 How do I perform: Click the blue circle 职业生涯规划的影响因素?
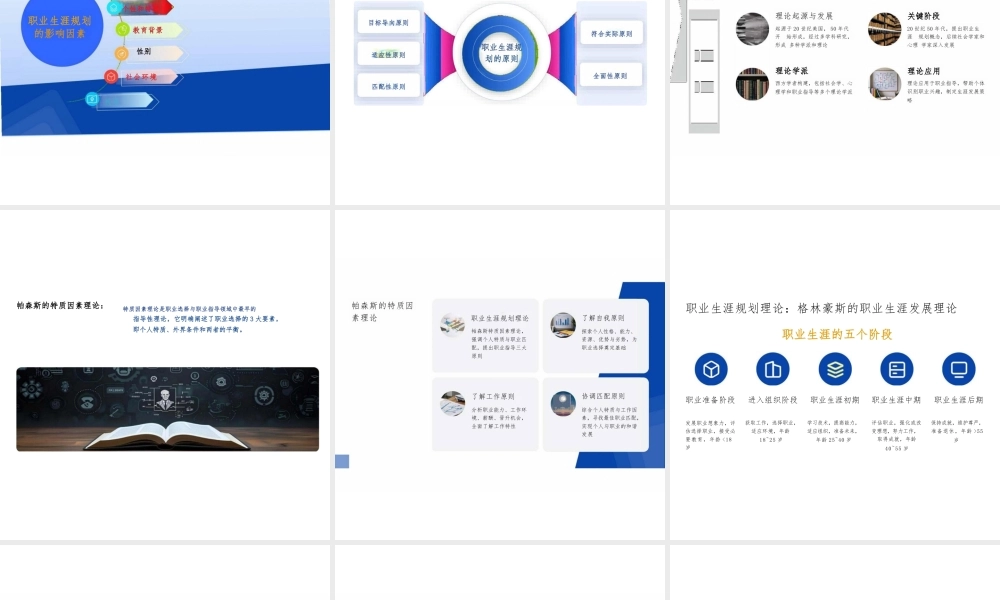tap(61, 27)
